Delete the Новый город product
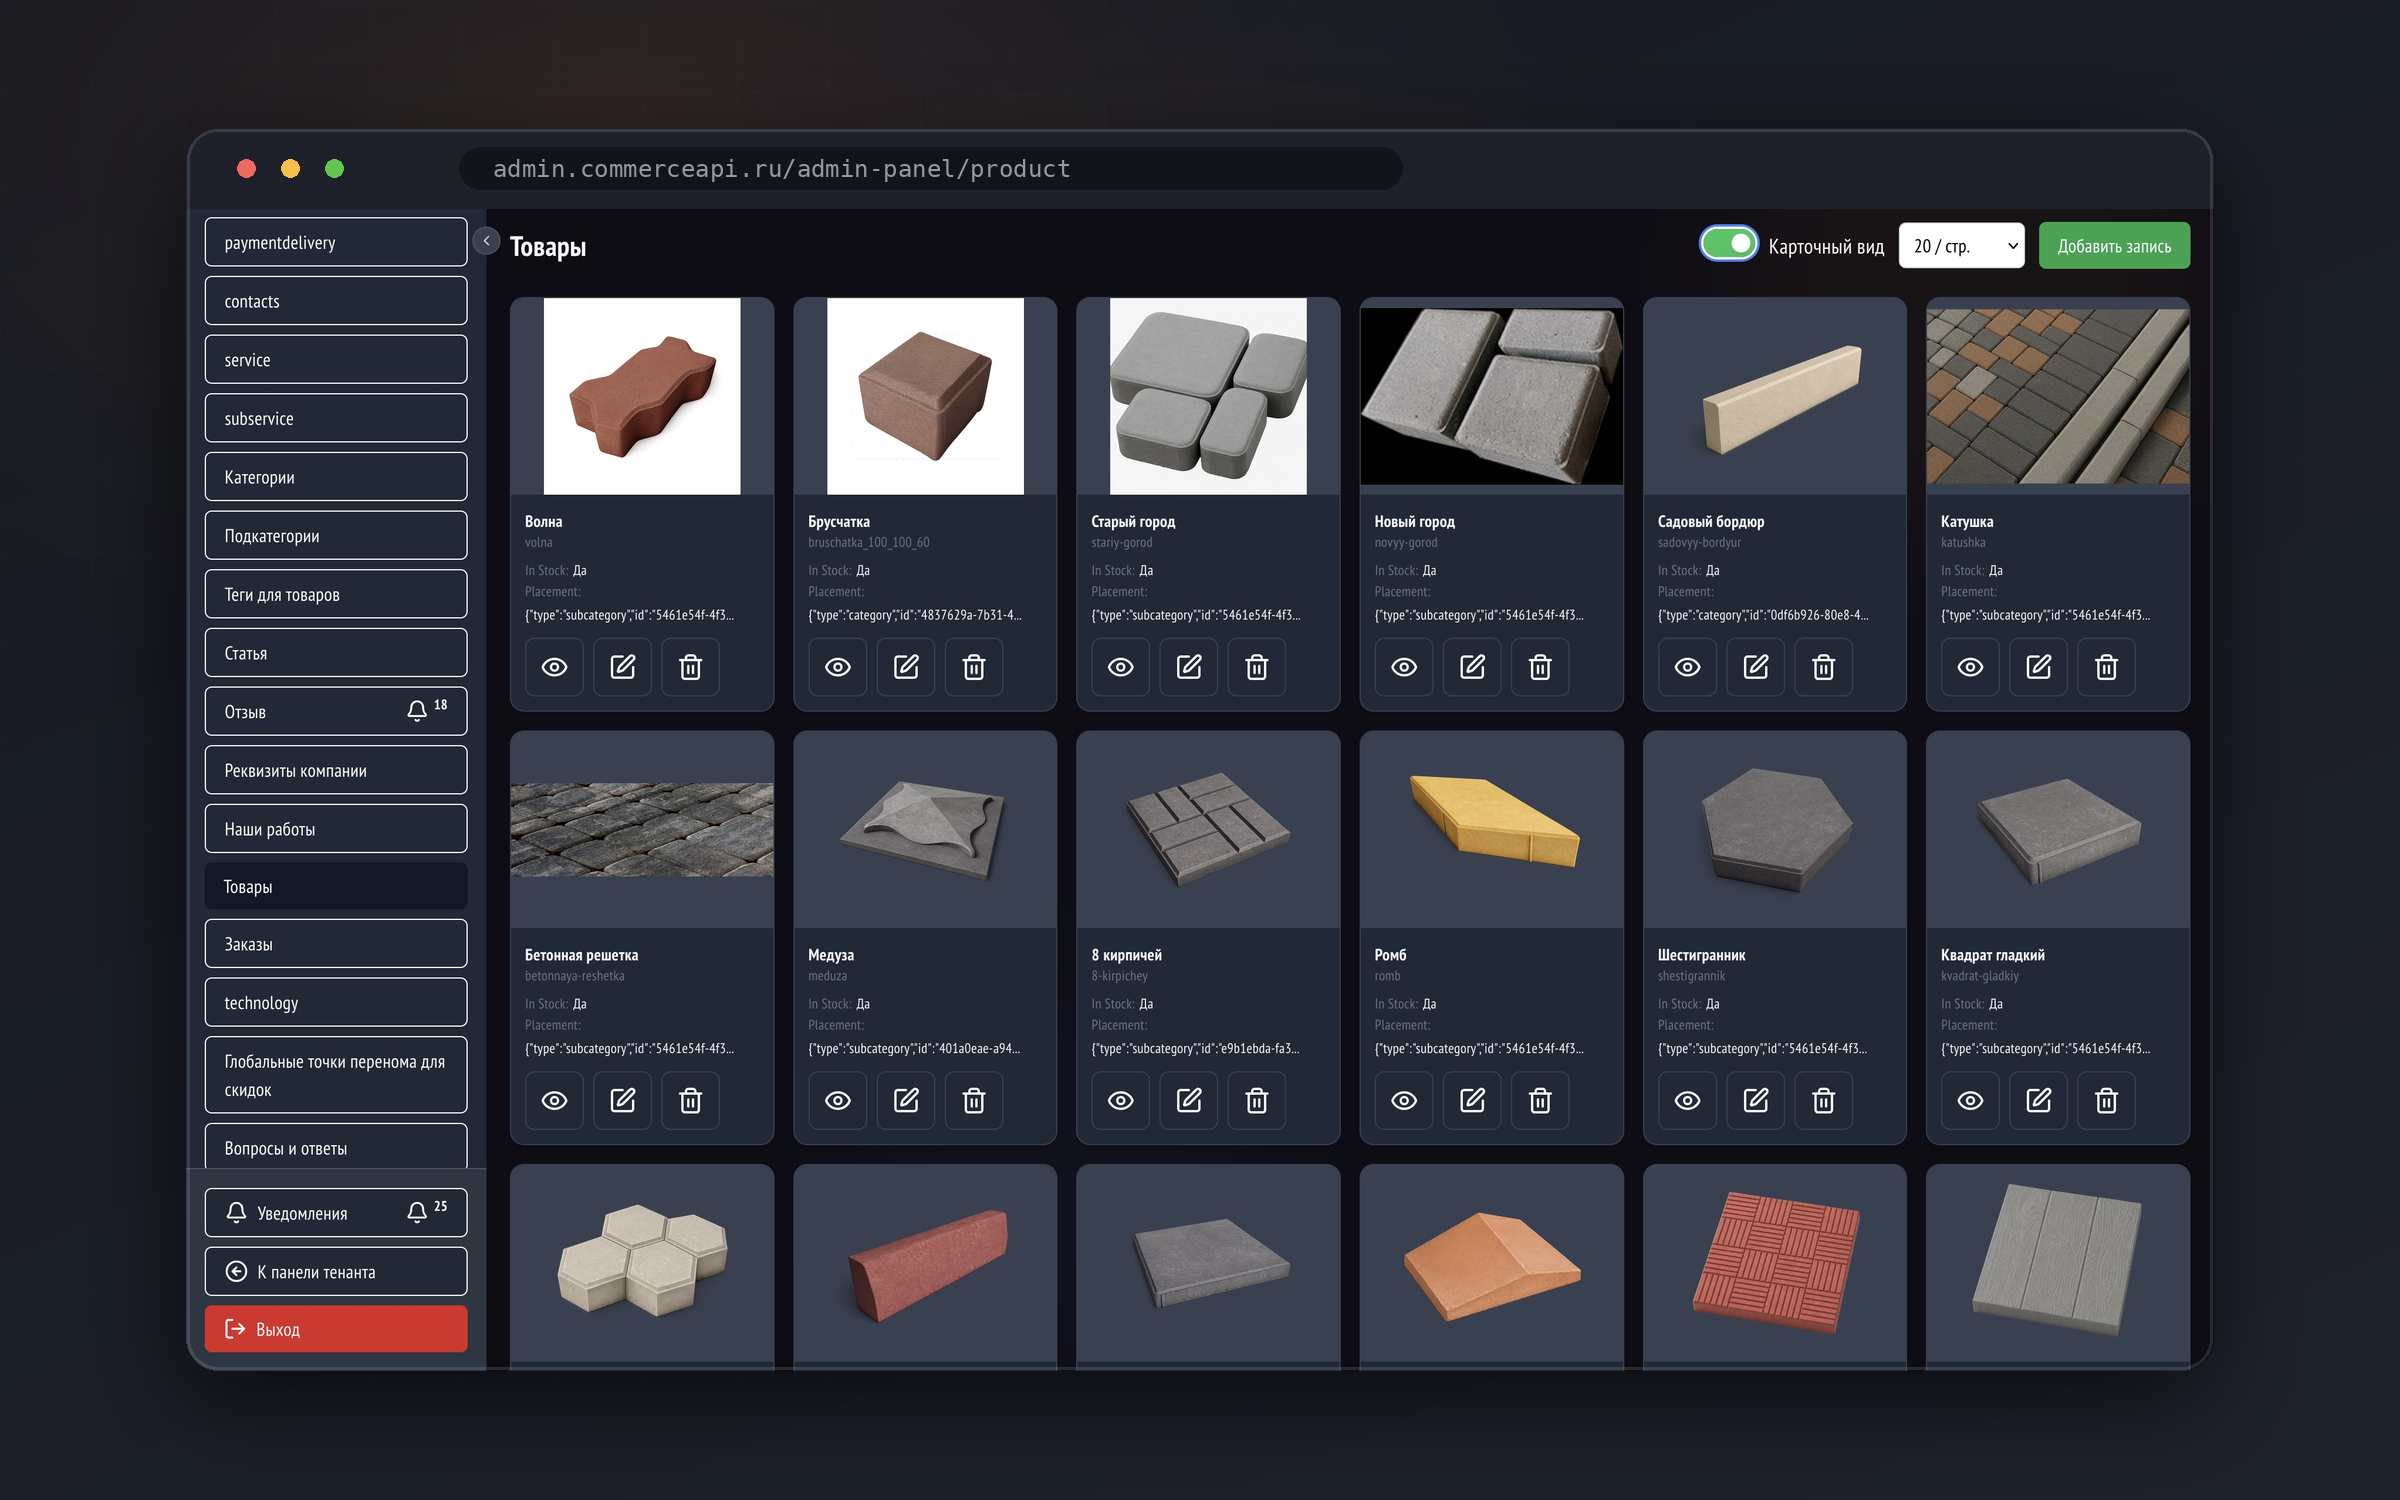Viewport: 2400px width, 1500px height. coord(1540,667)
